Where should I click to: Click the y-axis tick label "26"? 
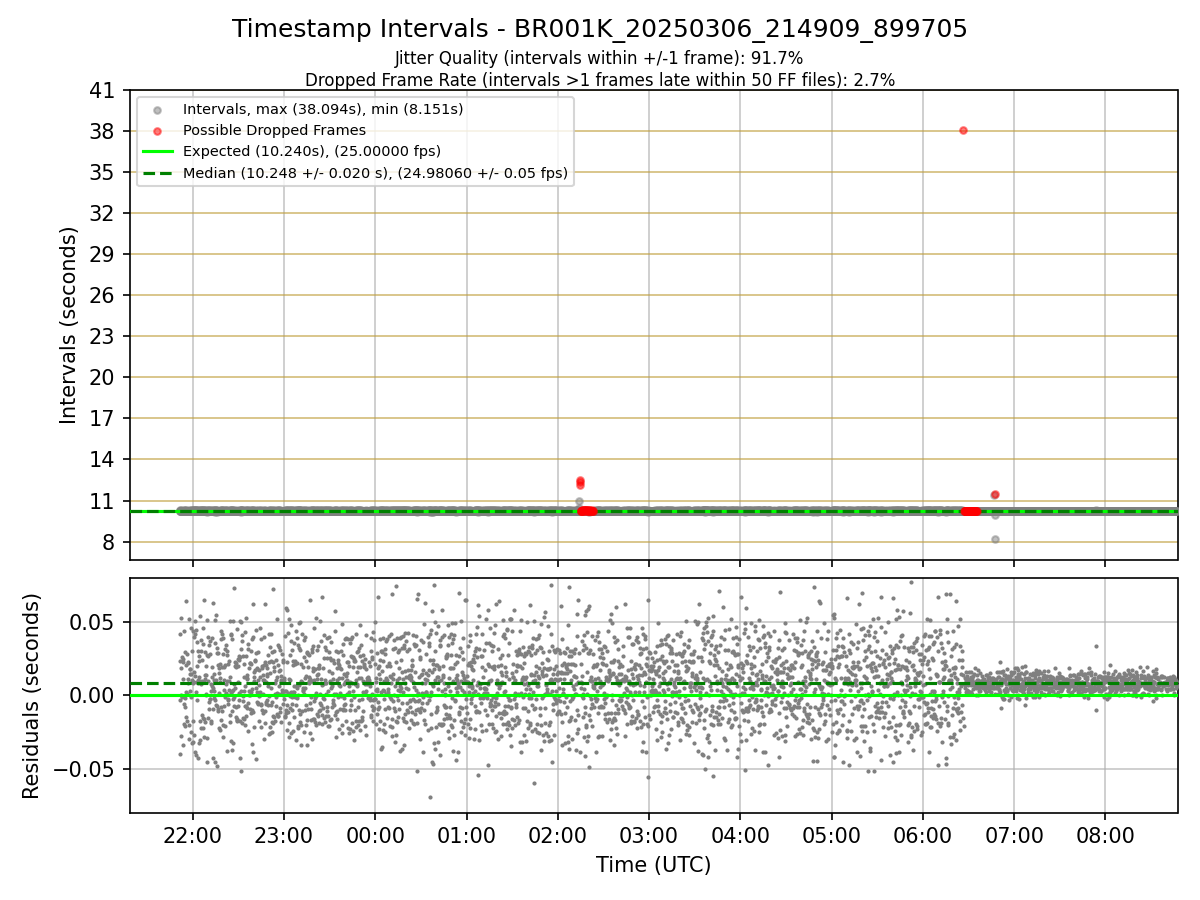click(103, 295)
